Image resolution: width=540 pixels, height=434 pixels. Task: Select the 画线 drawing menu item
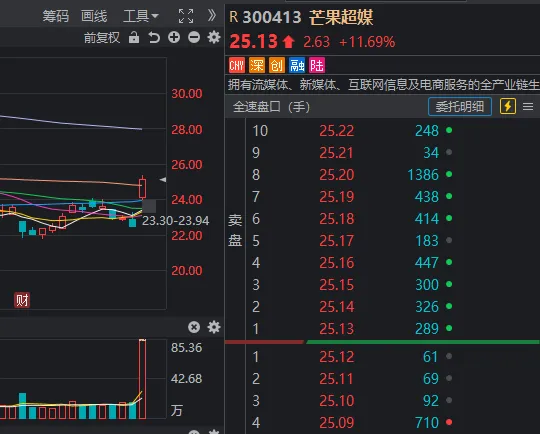94,16
